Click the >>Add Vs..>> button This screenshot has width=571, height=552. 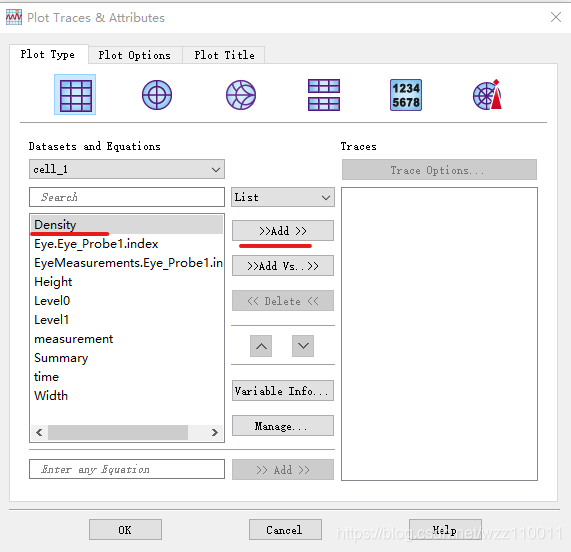tap(283, 266)
